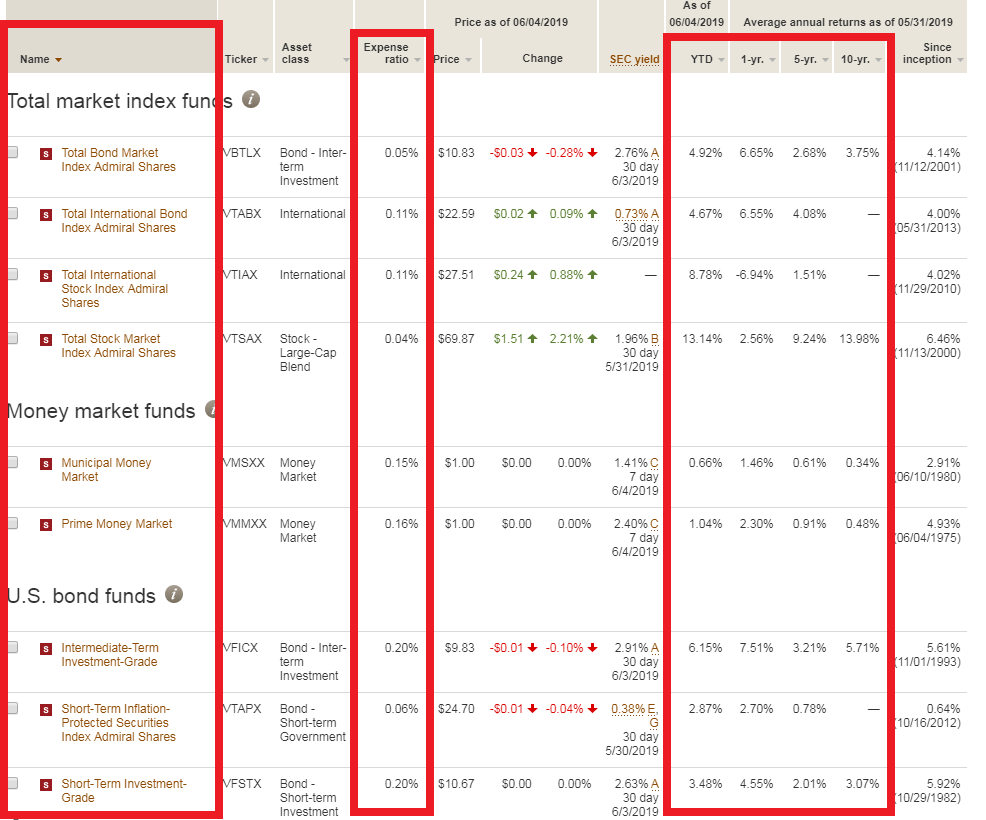Open Total International Stock Index Admiral Shares
Image resolution: width=986 pixels, height=820 pixels.
(x=114, y=289)
